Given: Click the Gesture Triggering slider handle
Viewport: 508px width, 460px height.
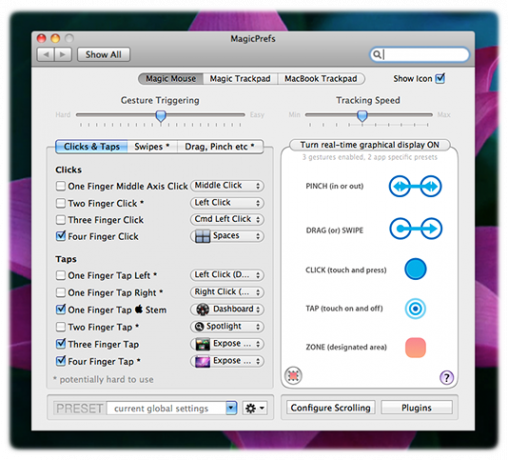Looking at the screenshot, I should pyautogui.click(x=161, y=116).
